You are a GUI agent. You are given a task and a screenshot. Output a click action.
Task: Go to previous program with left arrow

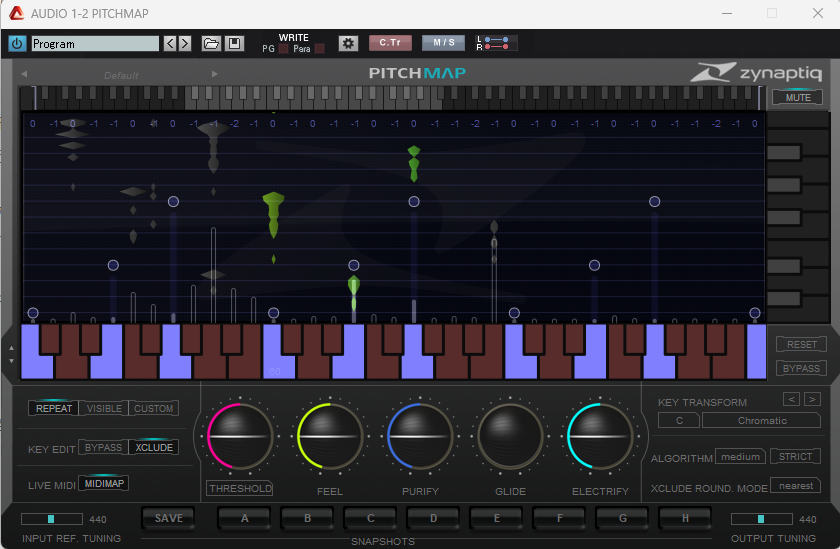[x=170, y=43]
